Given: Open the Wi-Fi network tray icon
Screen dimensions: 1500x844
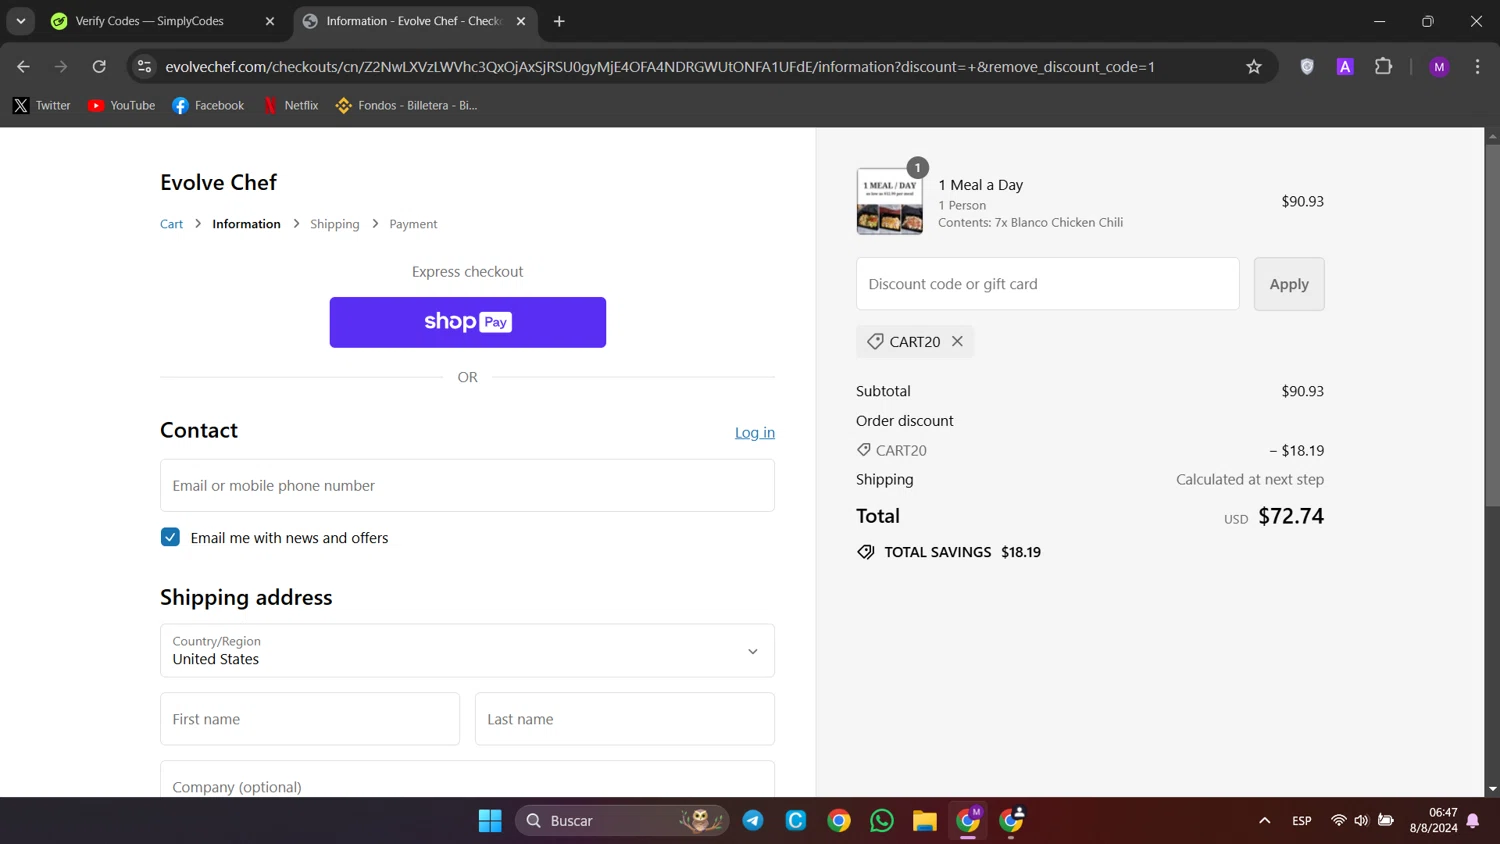Looking at the screenshot, I should (x=1338, y=821).
